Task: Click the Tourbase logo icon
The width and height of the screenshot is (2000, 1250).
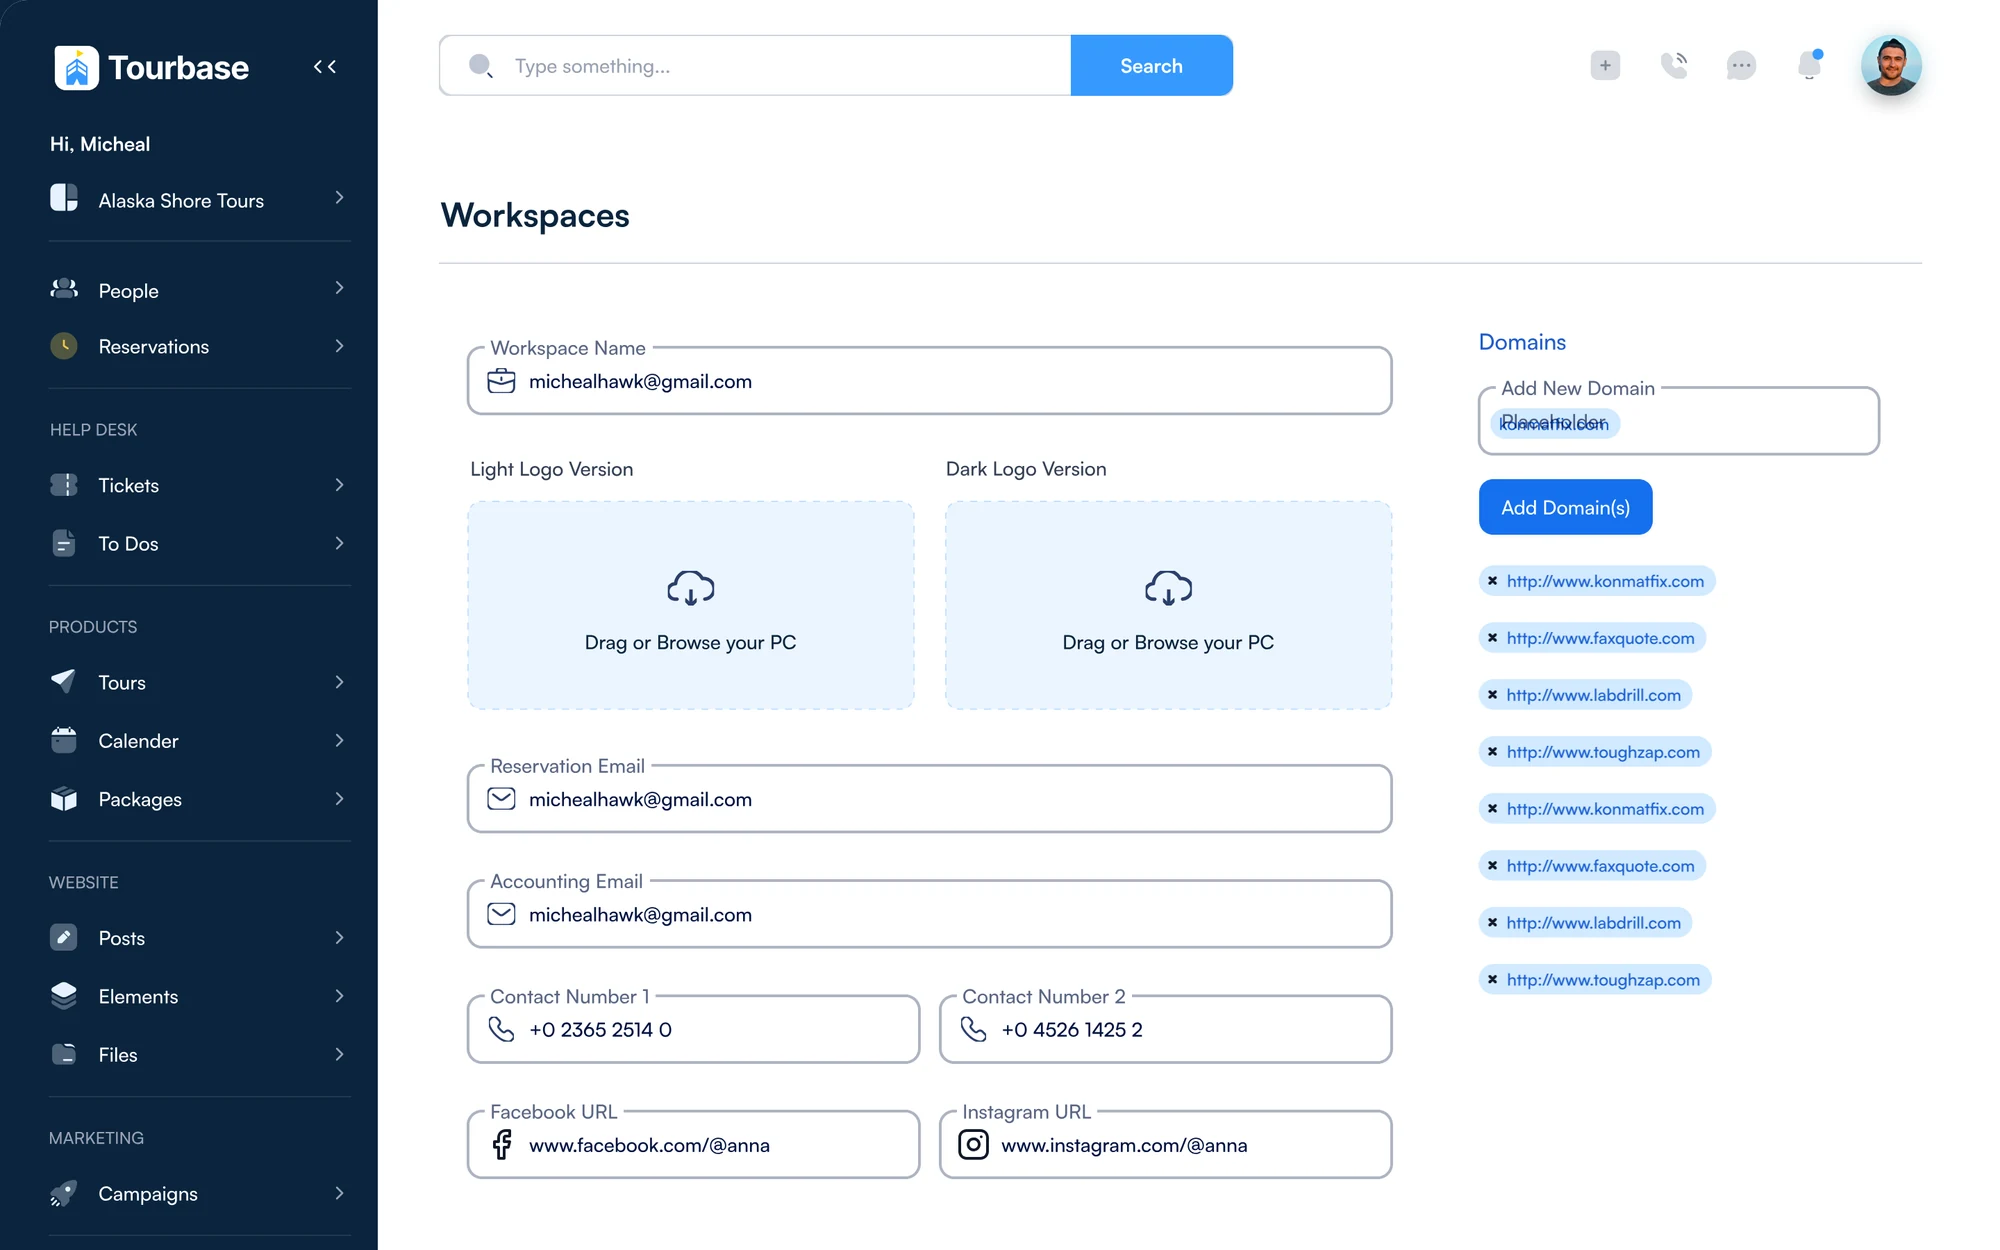Action: pos(76,68)
